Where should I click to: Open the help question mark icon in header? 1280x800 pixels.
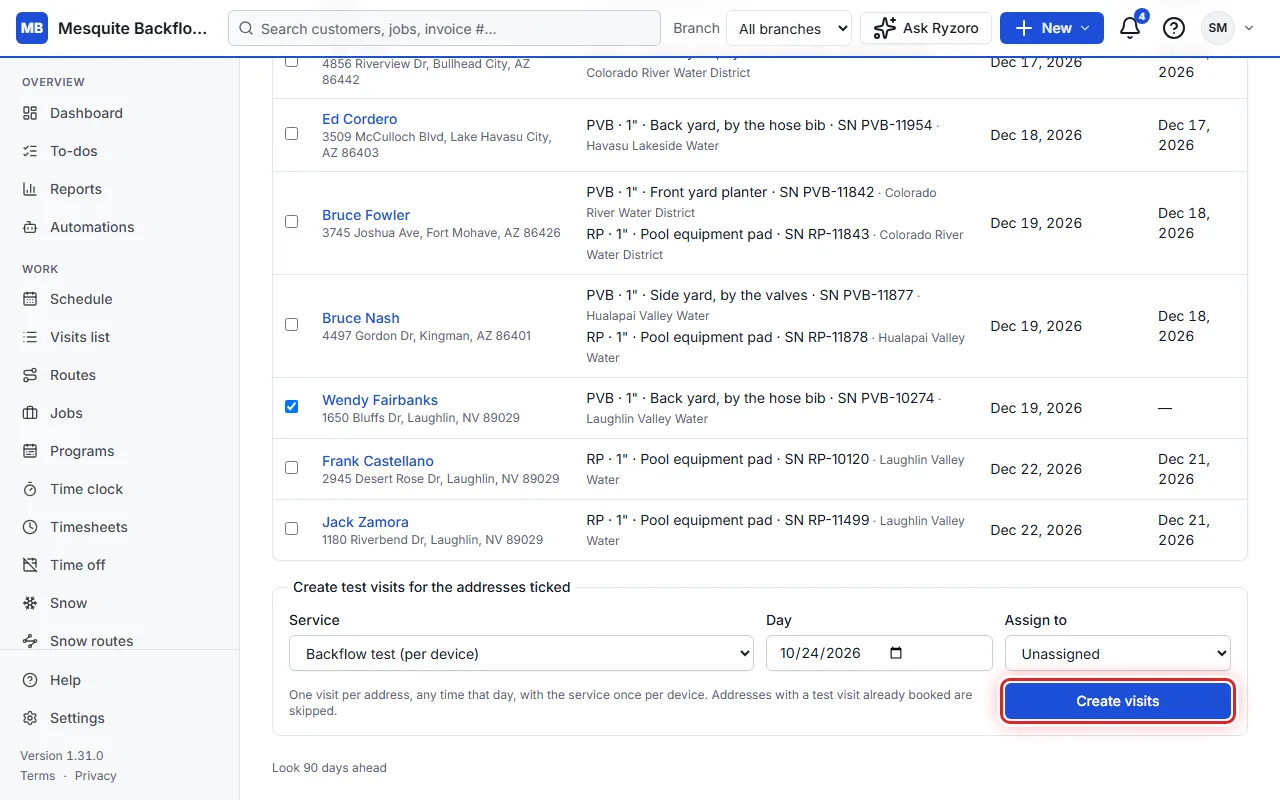1174,28
